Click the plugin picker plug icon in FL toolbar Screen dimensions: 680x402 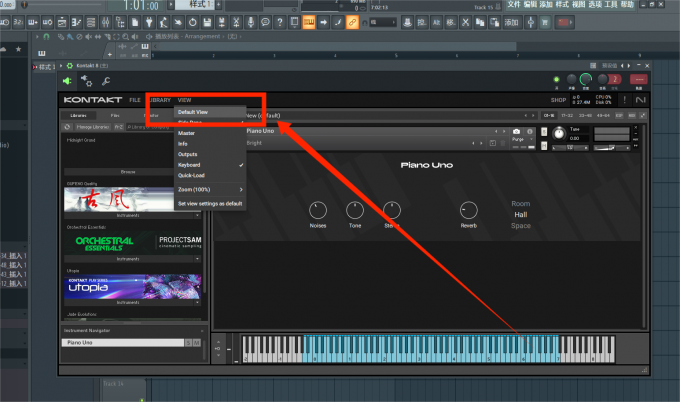click(149, 22)
